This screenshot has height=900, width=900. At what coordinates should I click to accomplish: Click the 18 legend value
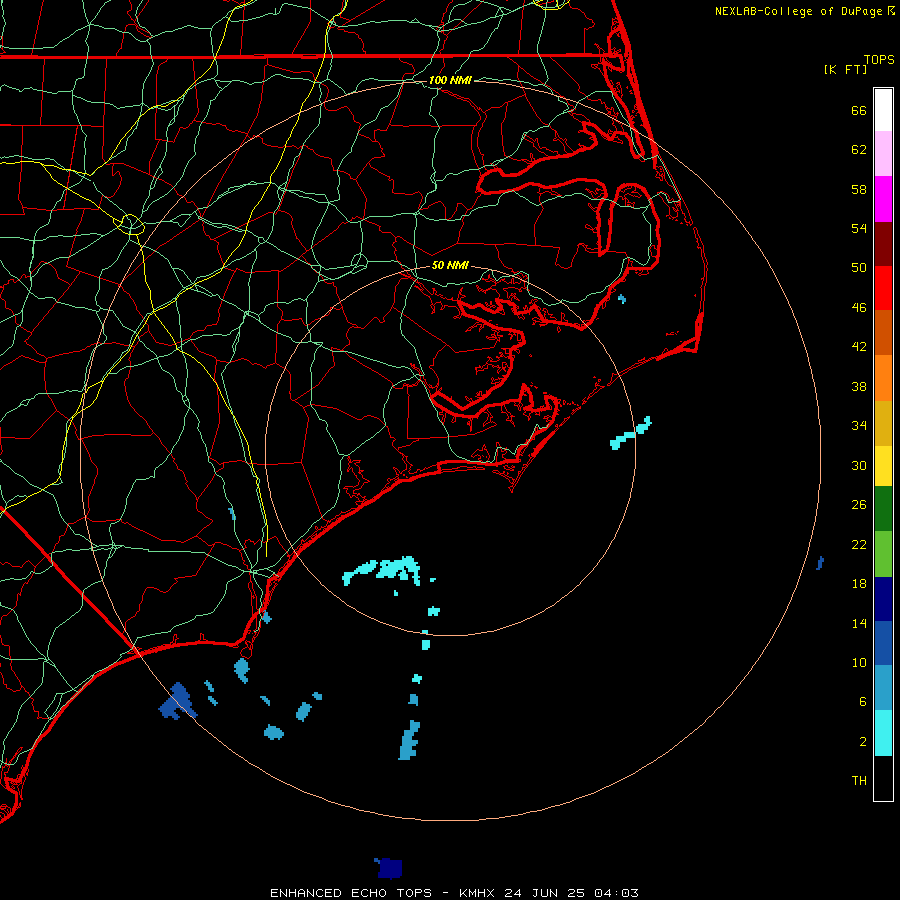(x=859, y=584)
